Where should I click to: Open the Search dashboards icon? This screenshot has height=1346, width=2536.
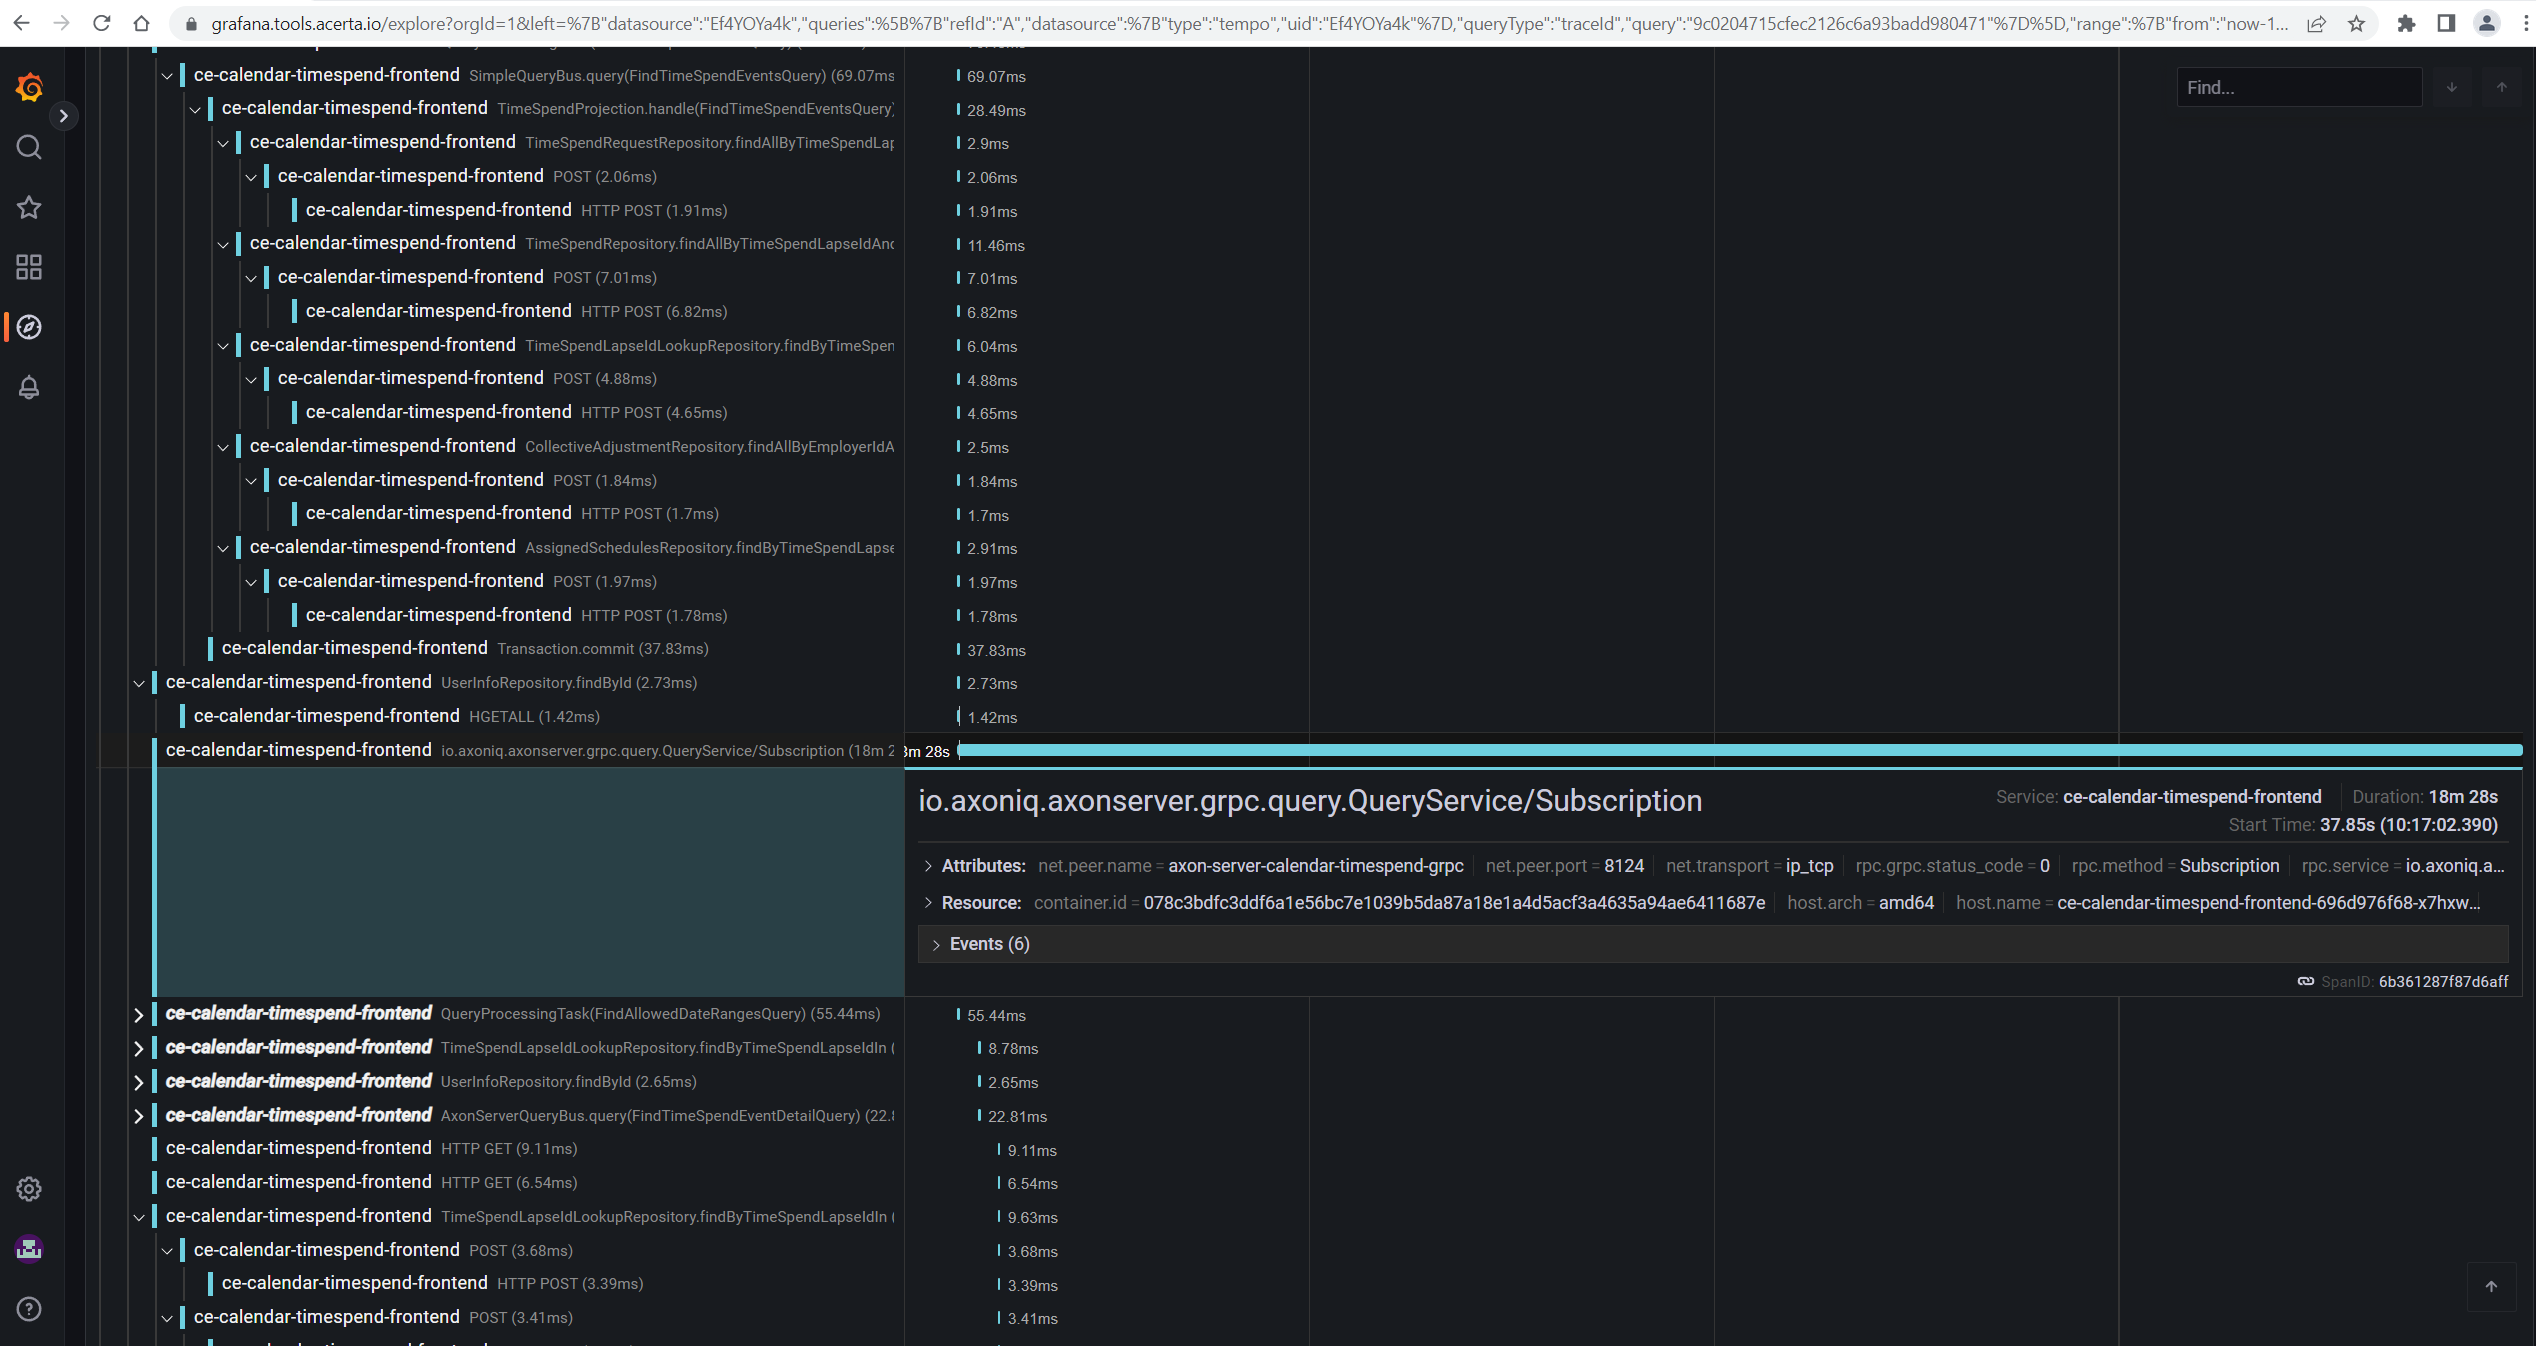29,148
